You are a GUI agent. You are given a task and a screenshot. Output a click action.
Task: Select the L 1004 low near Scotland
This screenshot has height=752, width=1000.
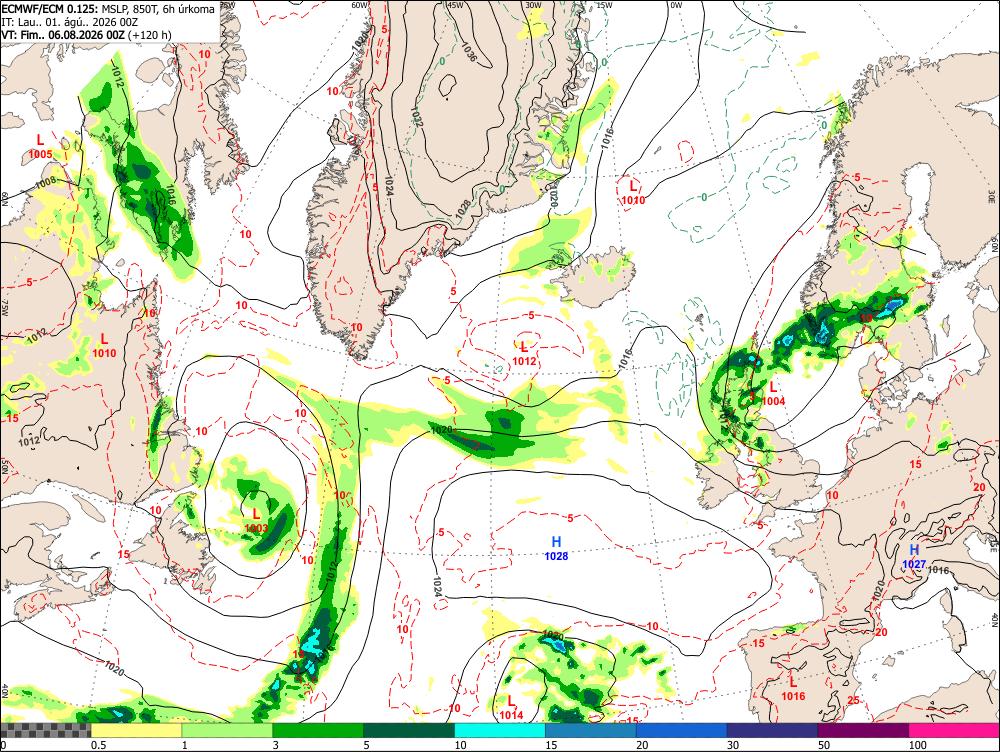coord(773,393)
